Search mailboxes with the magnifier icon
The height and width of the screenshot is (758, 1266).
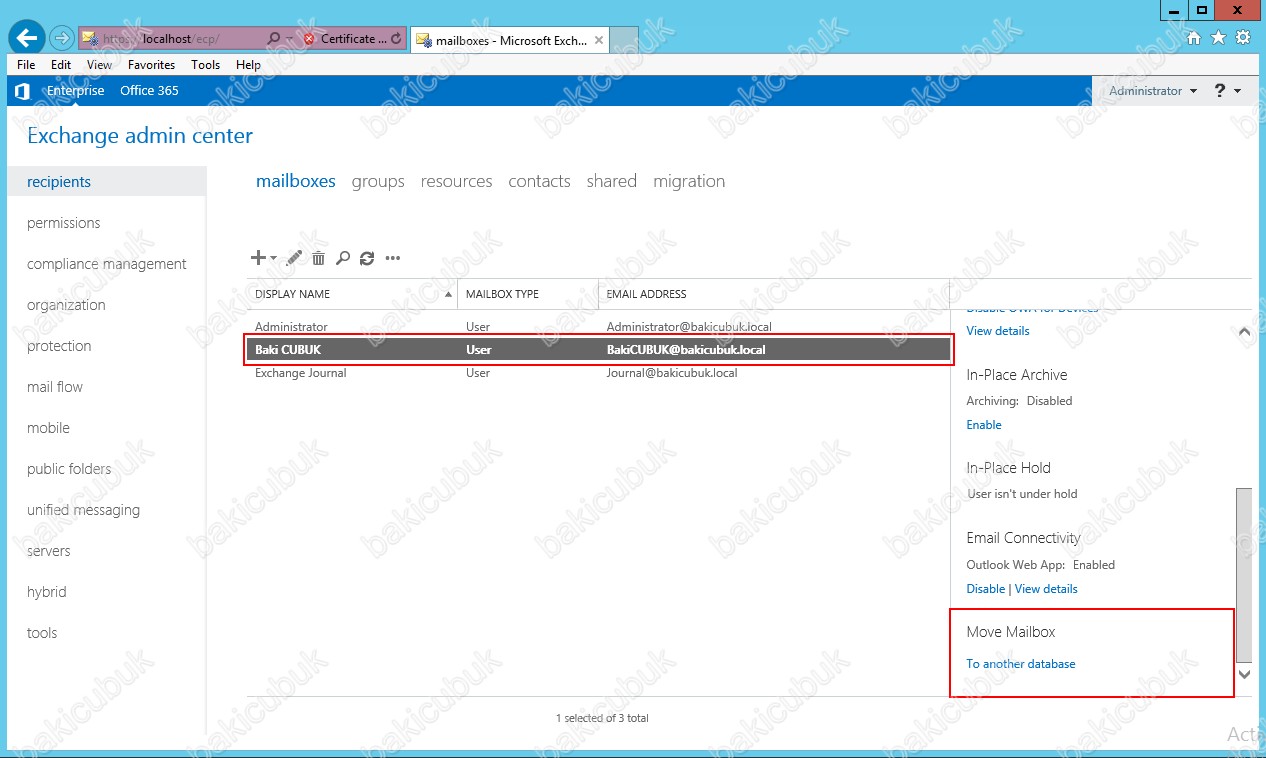pyautogui.click(x=343, y=258)
